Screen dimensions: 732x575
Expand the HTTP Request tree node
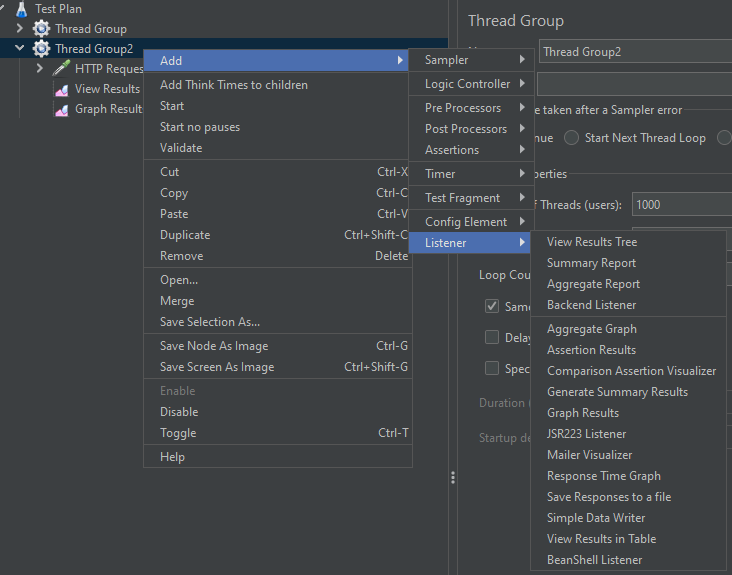(40, 68)
